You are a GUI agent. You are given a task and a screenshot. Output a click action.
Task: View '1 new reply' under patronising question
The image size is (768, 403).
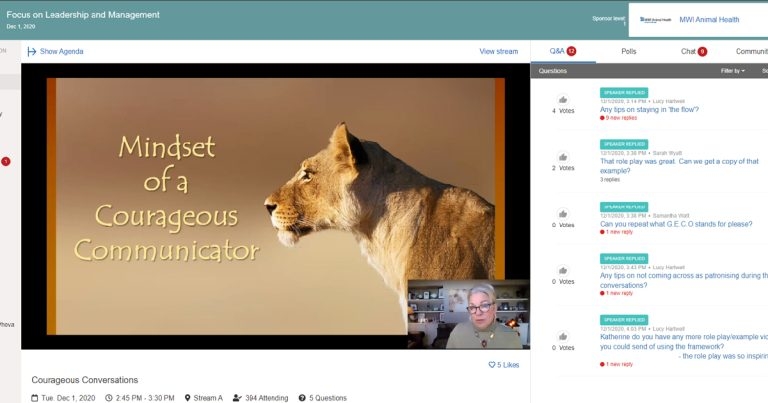(616, 293)
